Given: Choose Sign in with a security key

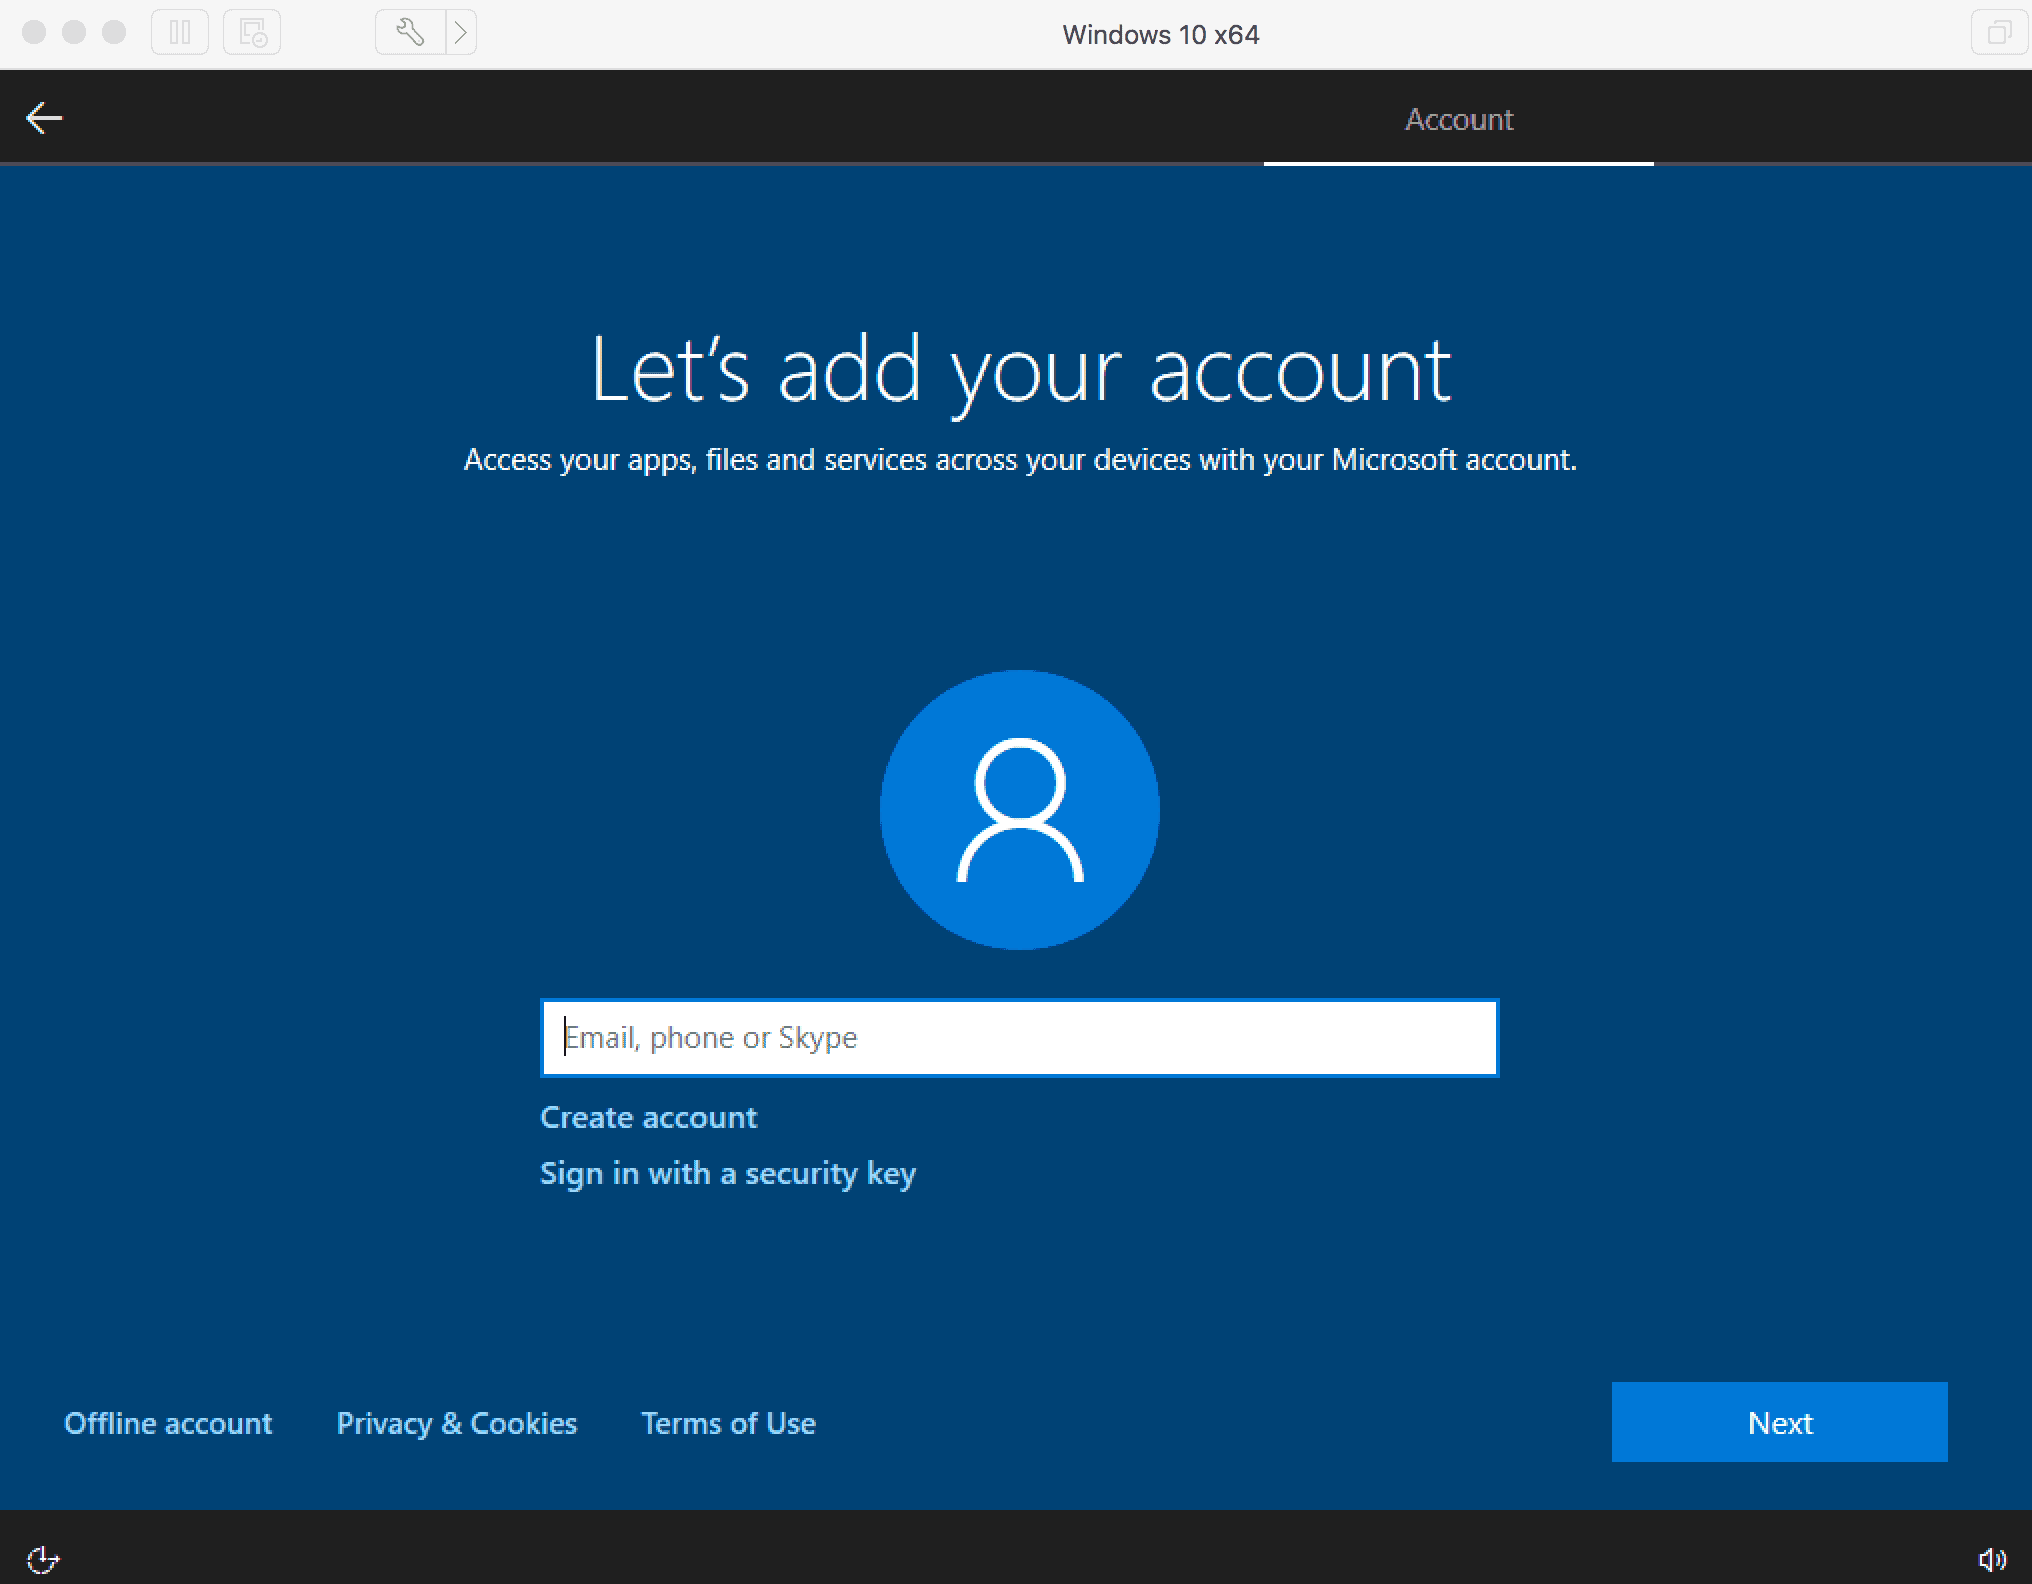Looking at the screenshot, I should (x=728, y=1173).
